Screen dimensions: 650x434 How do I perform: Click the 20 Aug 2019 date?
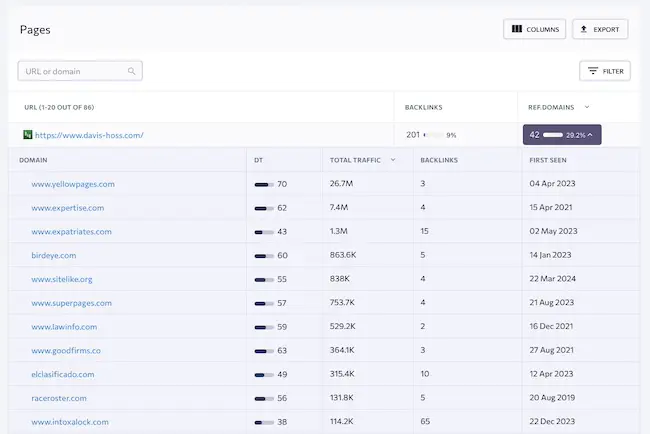pyautogui.click(x=552, y=398)
